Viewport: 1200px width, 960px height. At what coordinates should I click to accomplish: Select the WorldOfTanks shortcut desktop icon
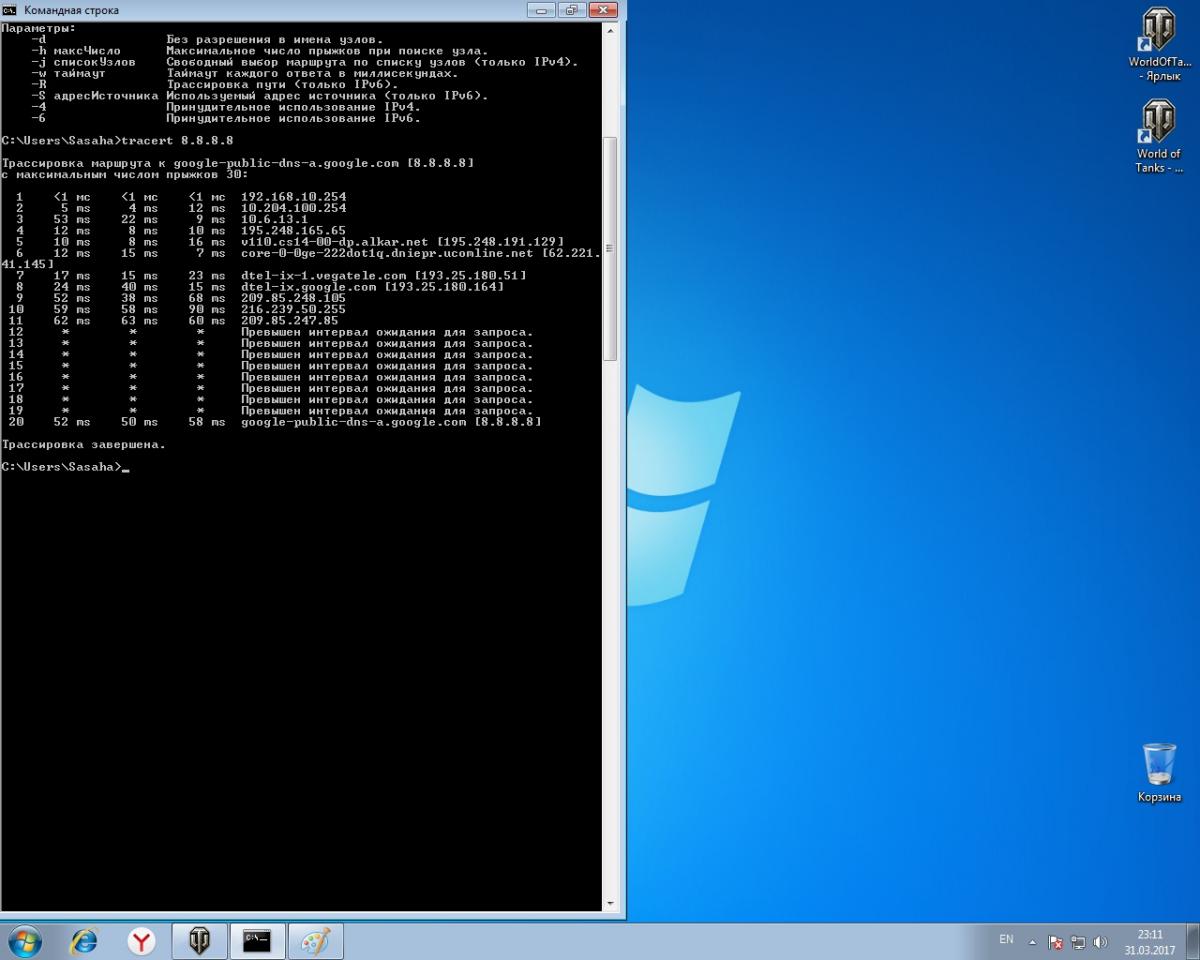point(1158,44)
